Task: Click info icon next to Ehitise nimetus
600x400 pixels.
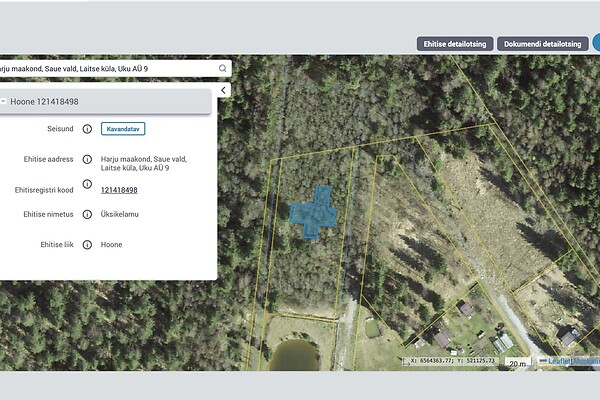Action: (87, 214)
